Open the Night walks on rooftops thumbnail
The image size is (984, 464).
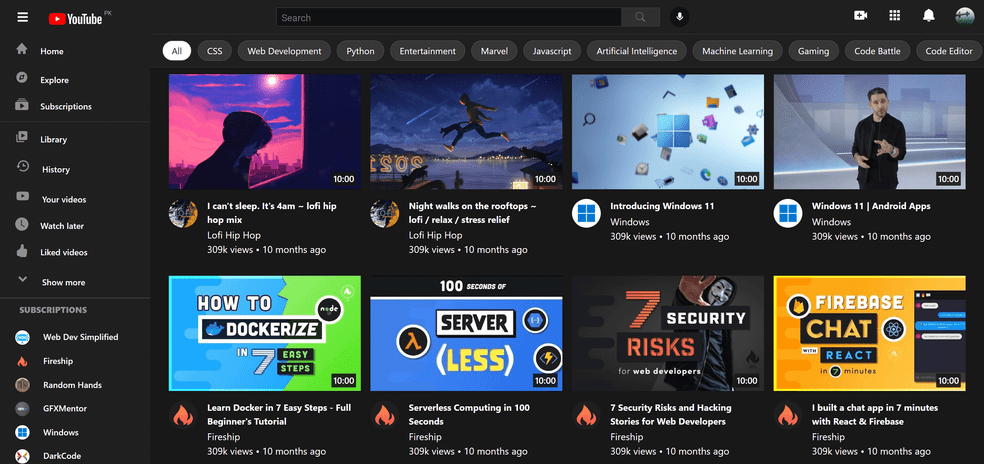click(466, 132)
